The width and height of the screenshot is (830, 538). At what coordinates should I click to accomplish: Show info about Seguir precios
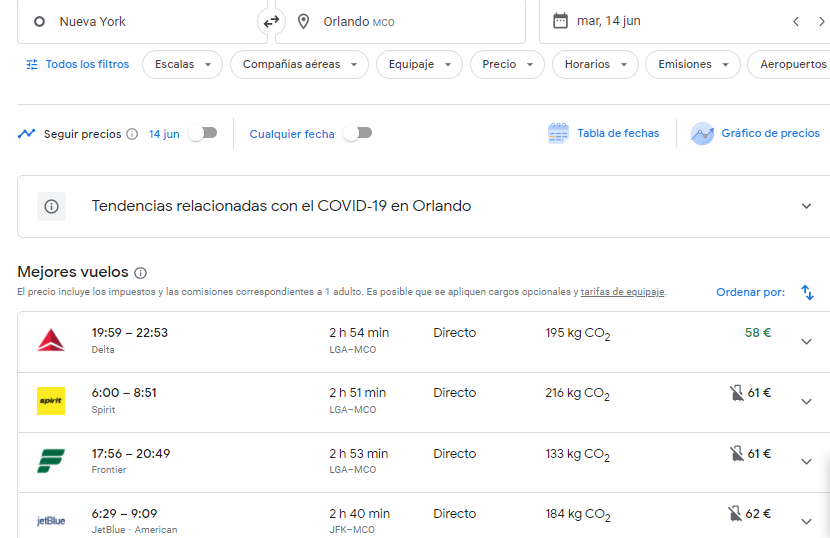point(132,134)
